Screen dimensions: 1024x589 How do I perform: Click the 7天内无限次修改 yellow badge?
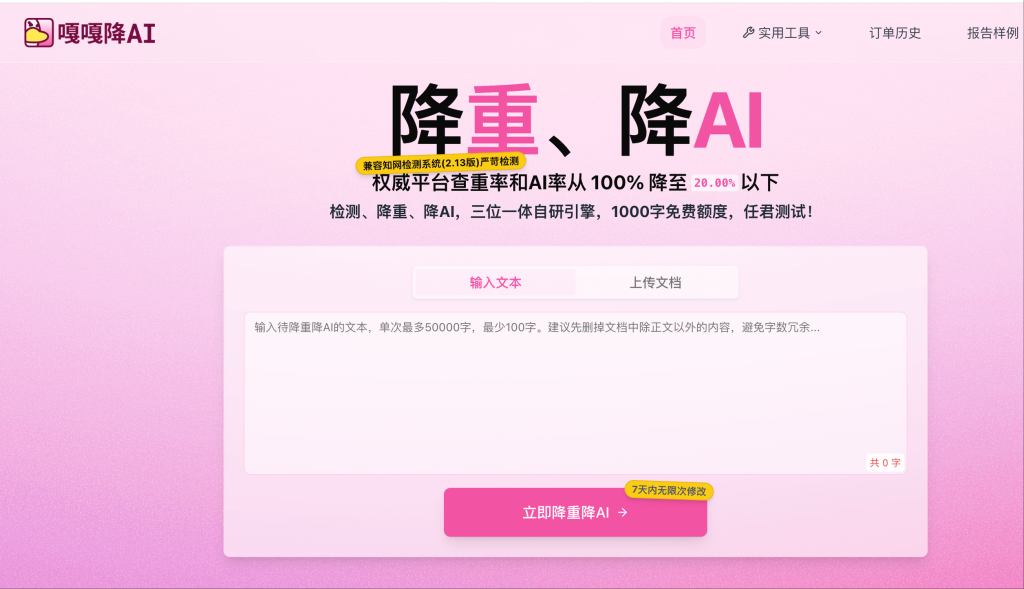(x=669, y=490)
